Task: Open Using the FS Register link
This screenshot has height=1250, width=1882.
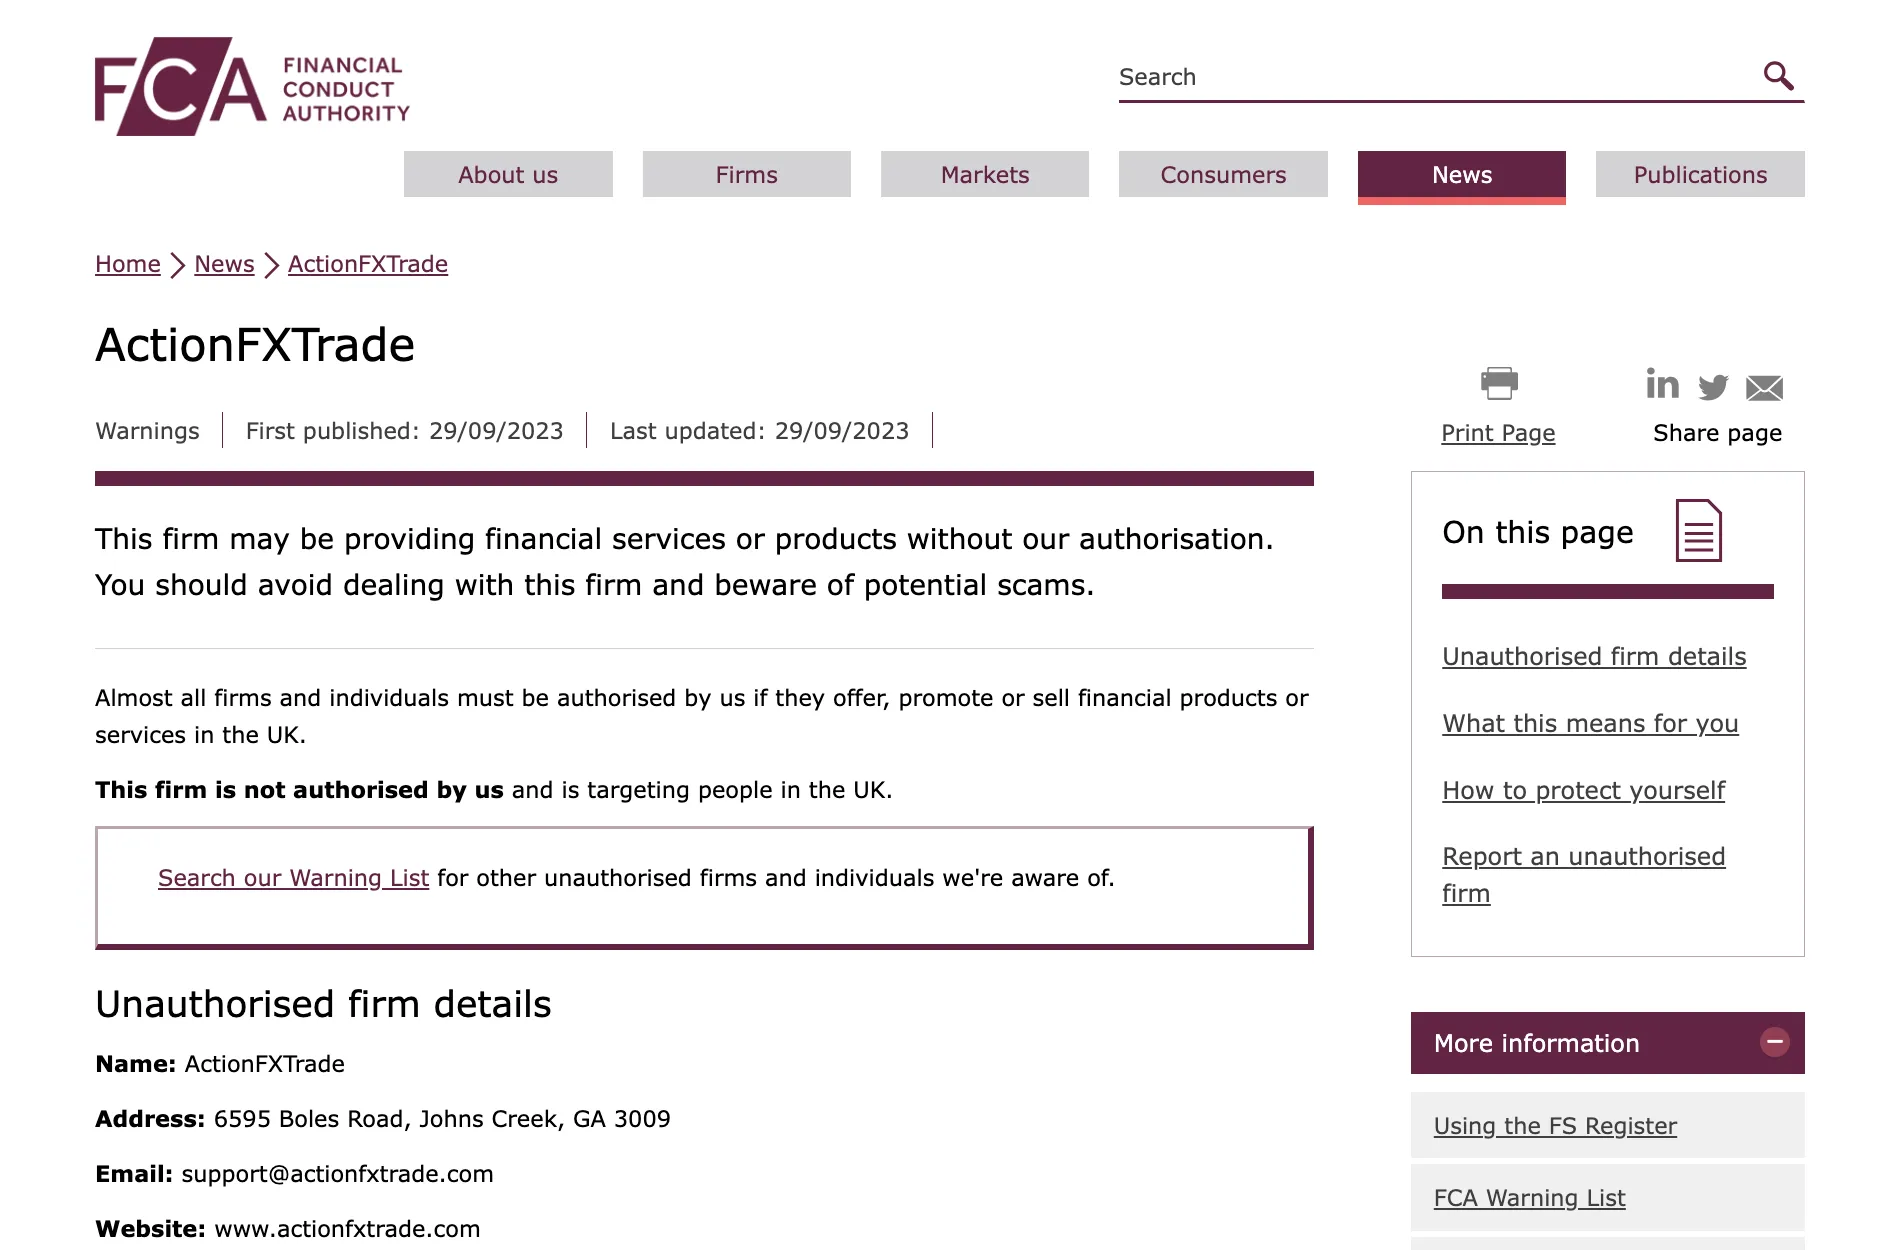Action: (1555, 1126)
